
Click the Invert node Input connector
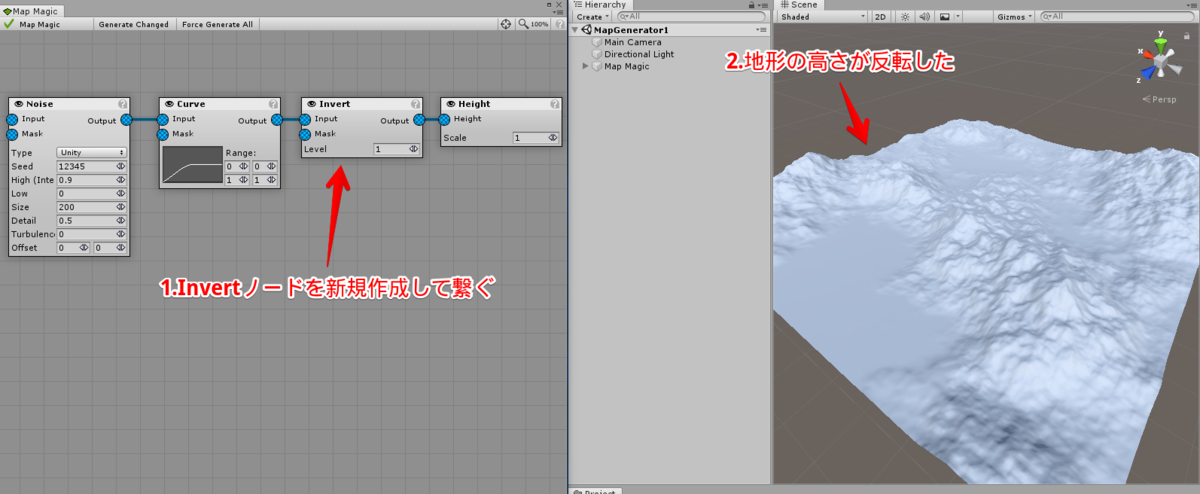click(304, 119)
